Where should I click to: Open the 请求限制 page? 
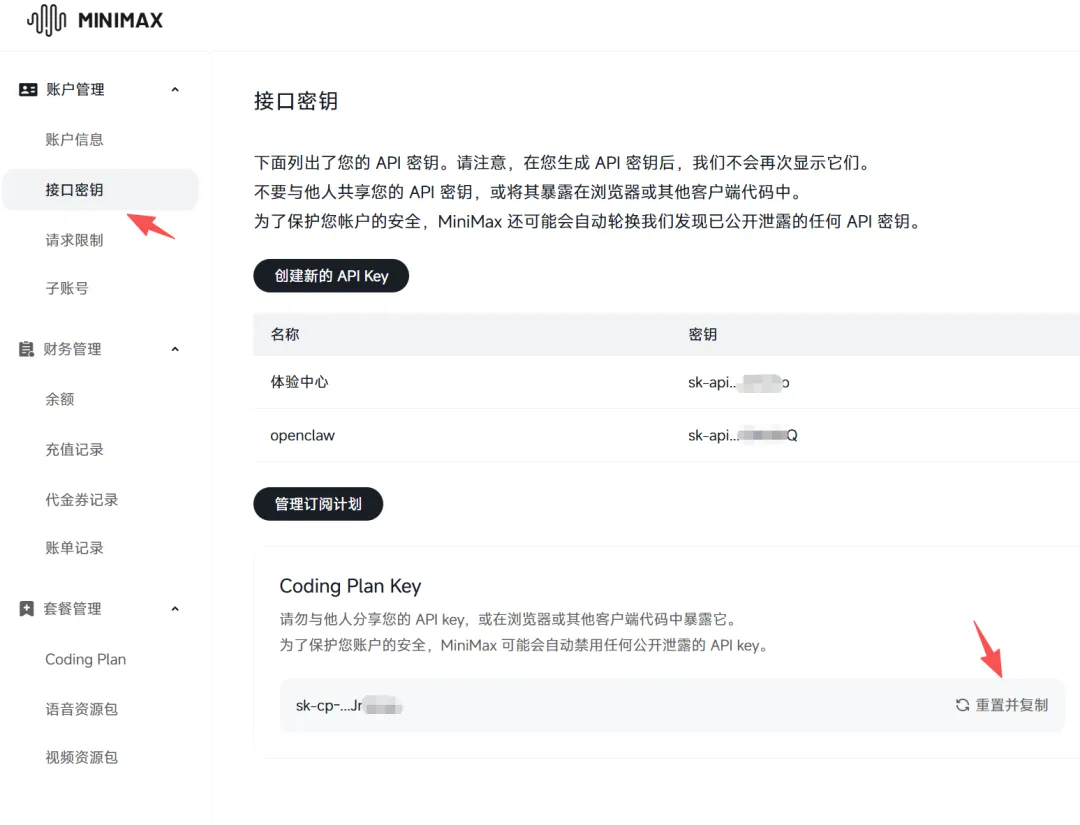coord(74,240)
